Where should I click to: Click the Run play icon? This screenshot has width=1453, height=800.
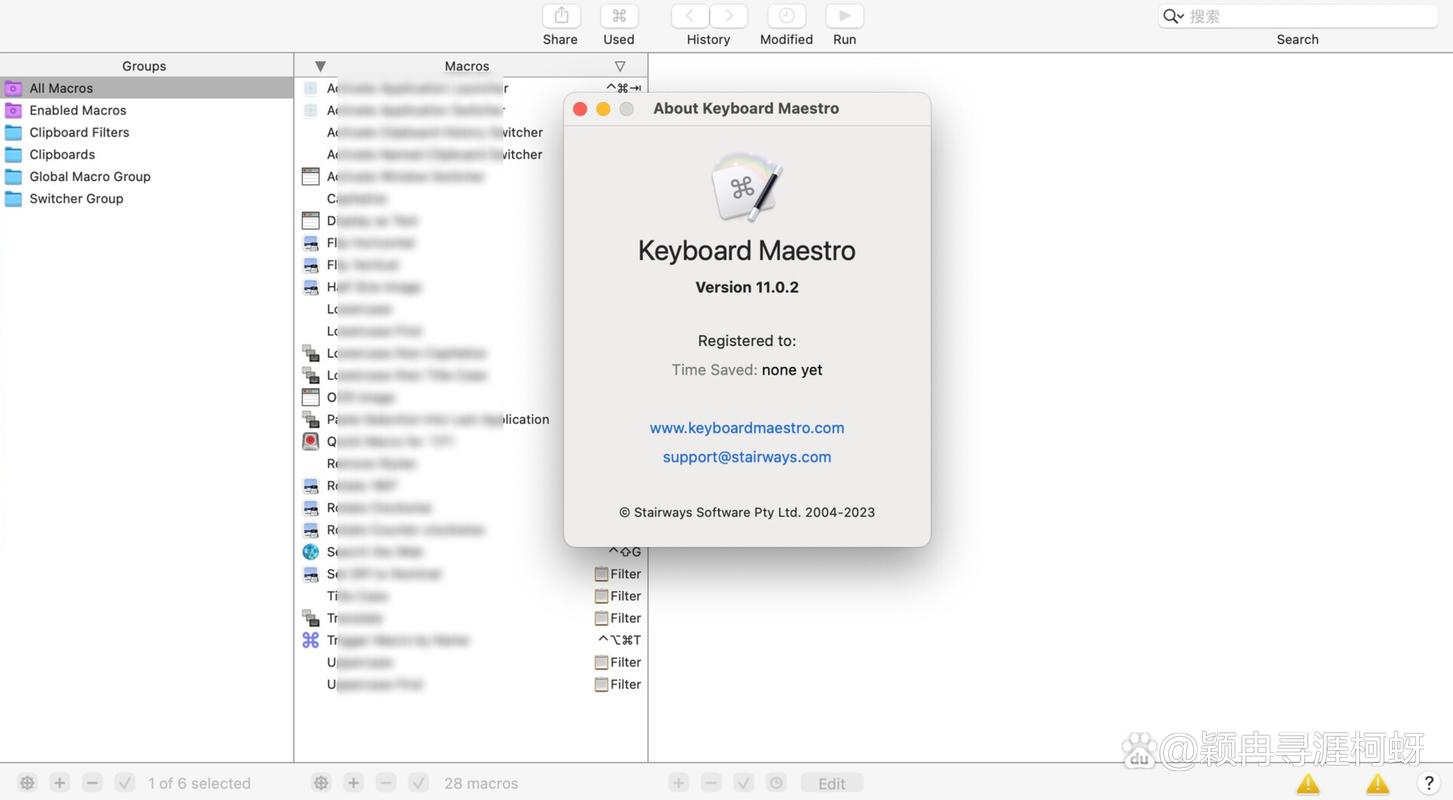[845, 16]
